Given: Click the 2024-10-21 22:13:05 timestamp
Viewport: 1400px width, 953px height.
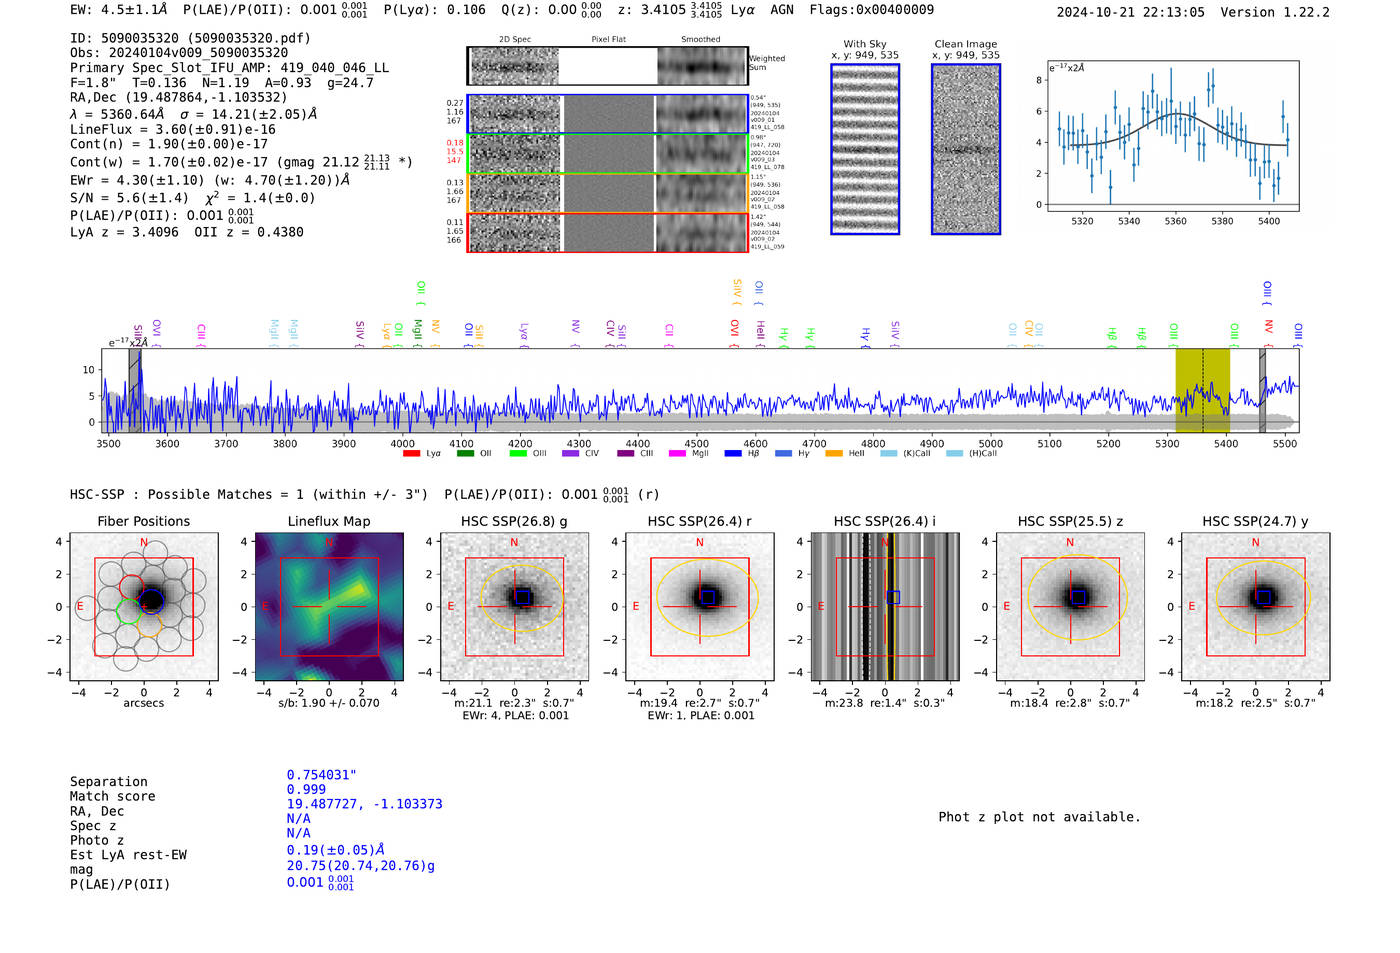Looking at the screenshot, I should click(x=1131, y=12).
